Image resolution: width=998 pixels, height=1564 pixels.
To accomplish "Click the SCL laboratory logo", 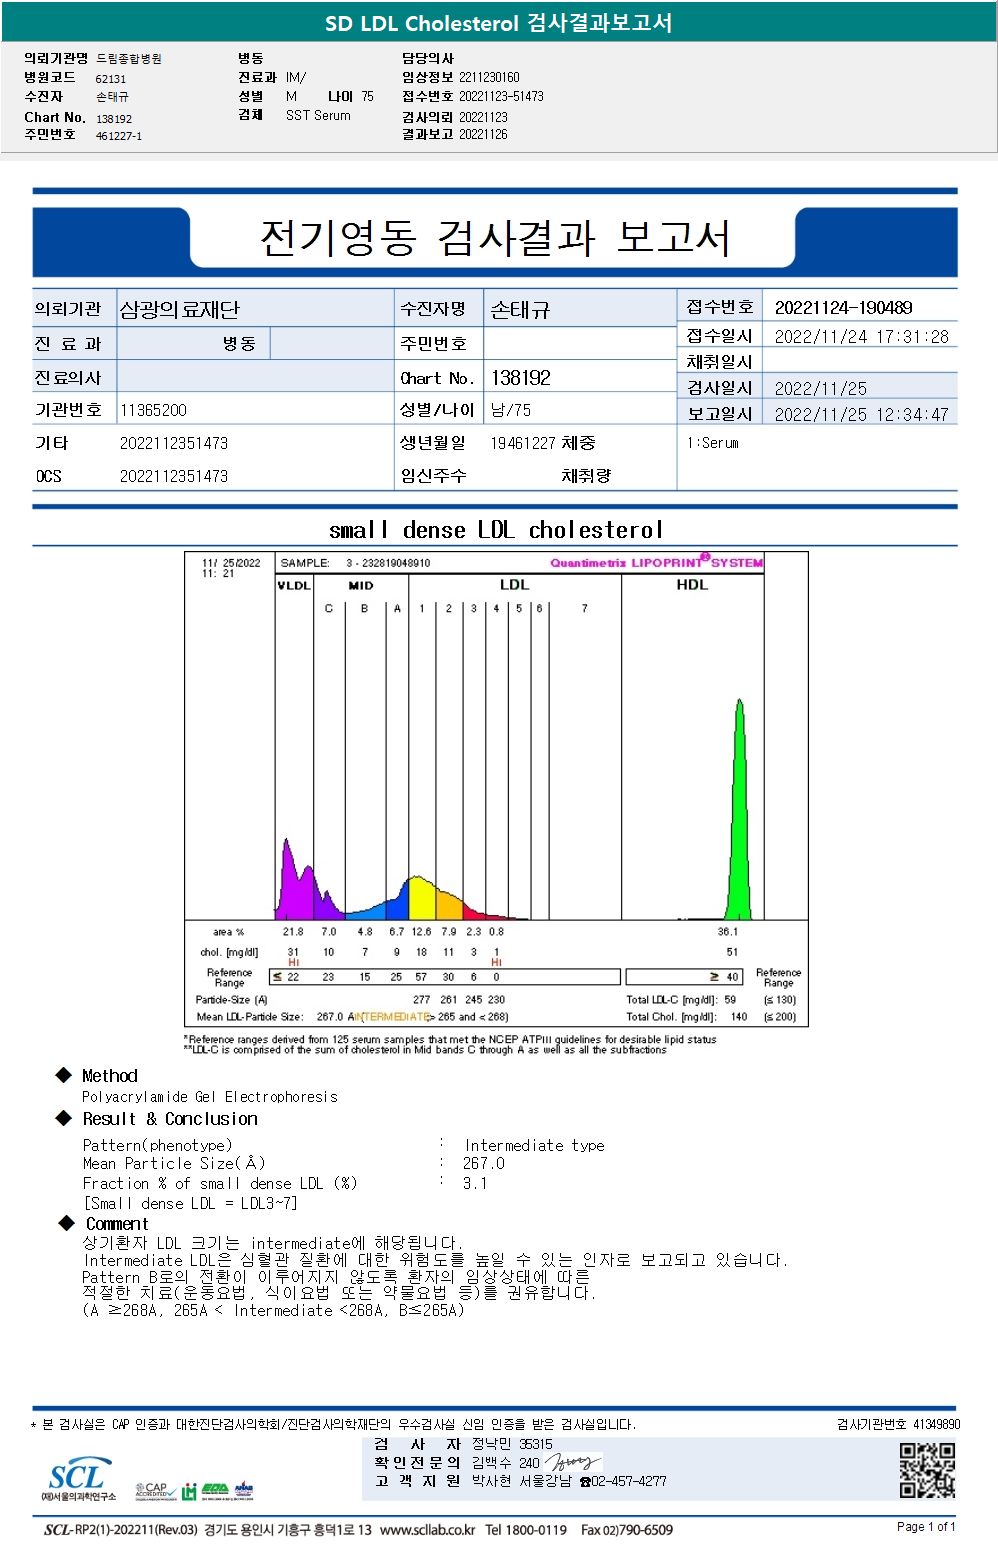I will point(78,1480).
